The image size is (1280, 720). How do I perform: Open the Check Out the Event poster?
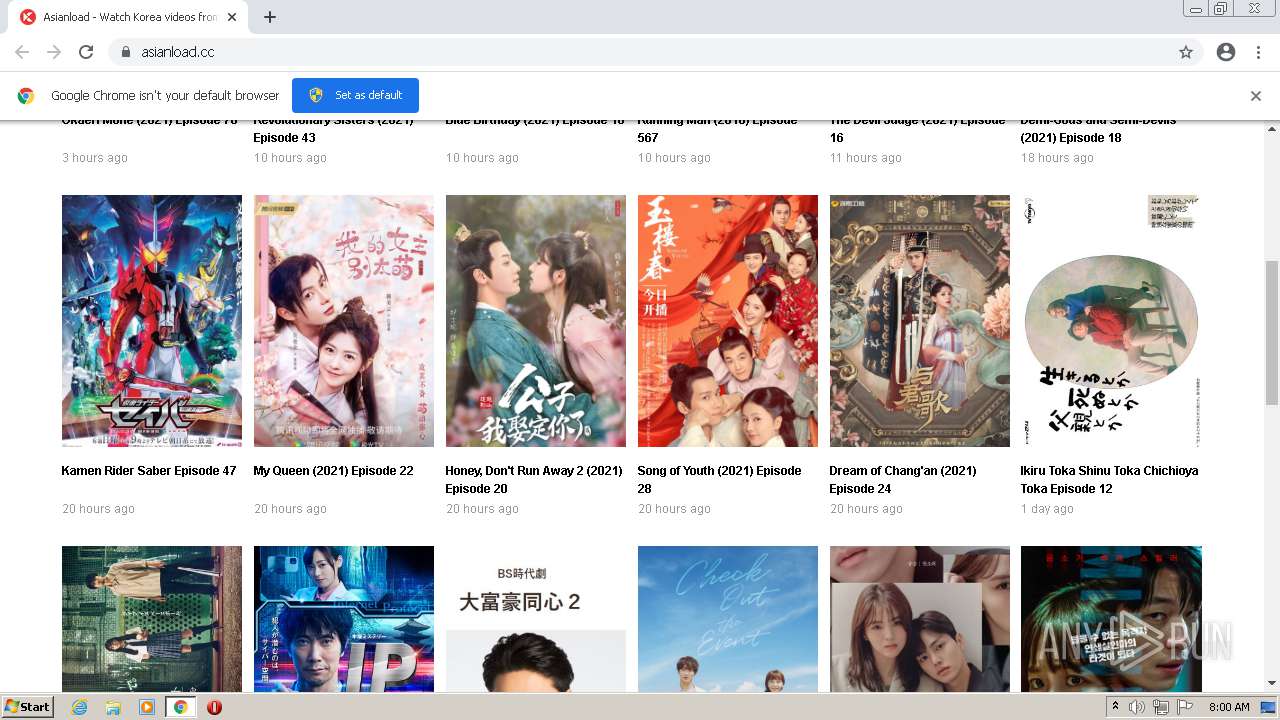tap(728, 619)
